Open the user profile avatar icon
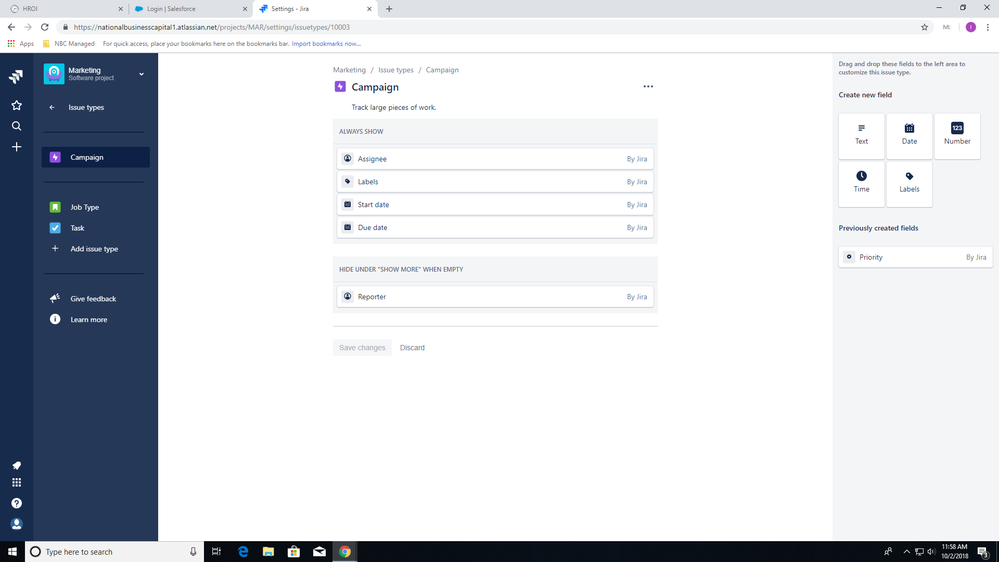Viewport: 999px width, 562px height. [x=17, y=524]
